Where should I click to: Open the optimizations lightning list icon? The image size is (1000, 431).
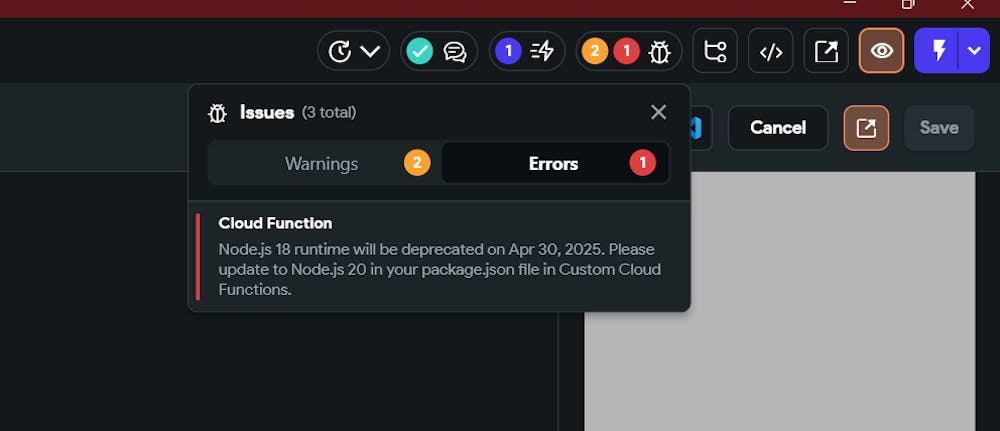(x=542, y=51)
